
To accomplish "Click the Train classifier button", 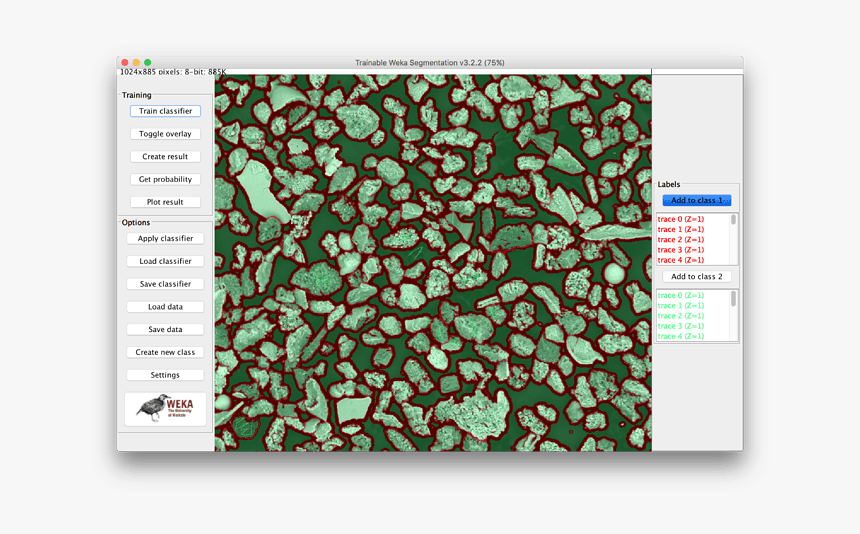I will 165,111.
